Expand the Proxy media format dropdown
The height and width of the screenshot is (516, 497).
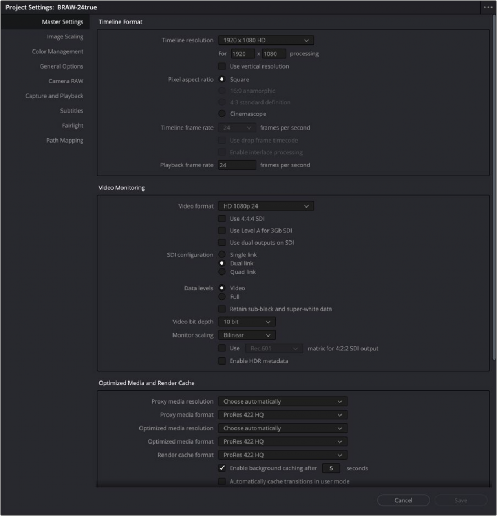(283, 415)
